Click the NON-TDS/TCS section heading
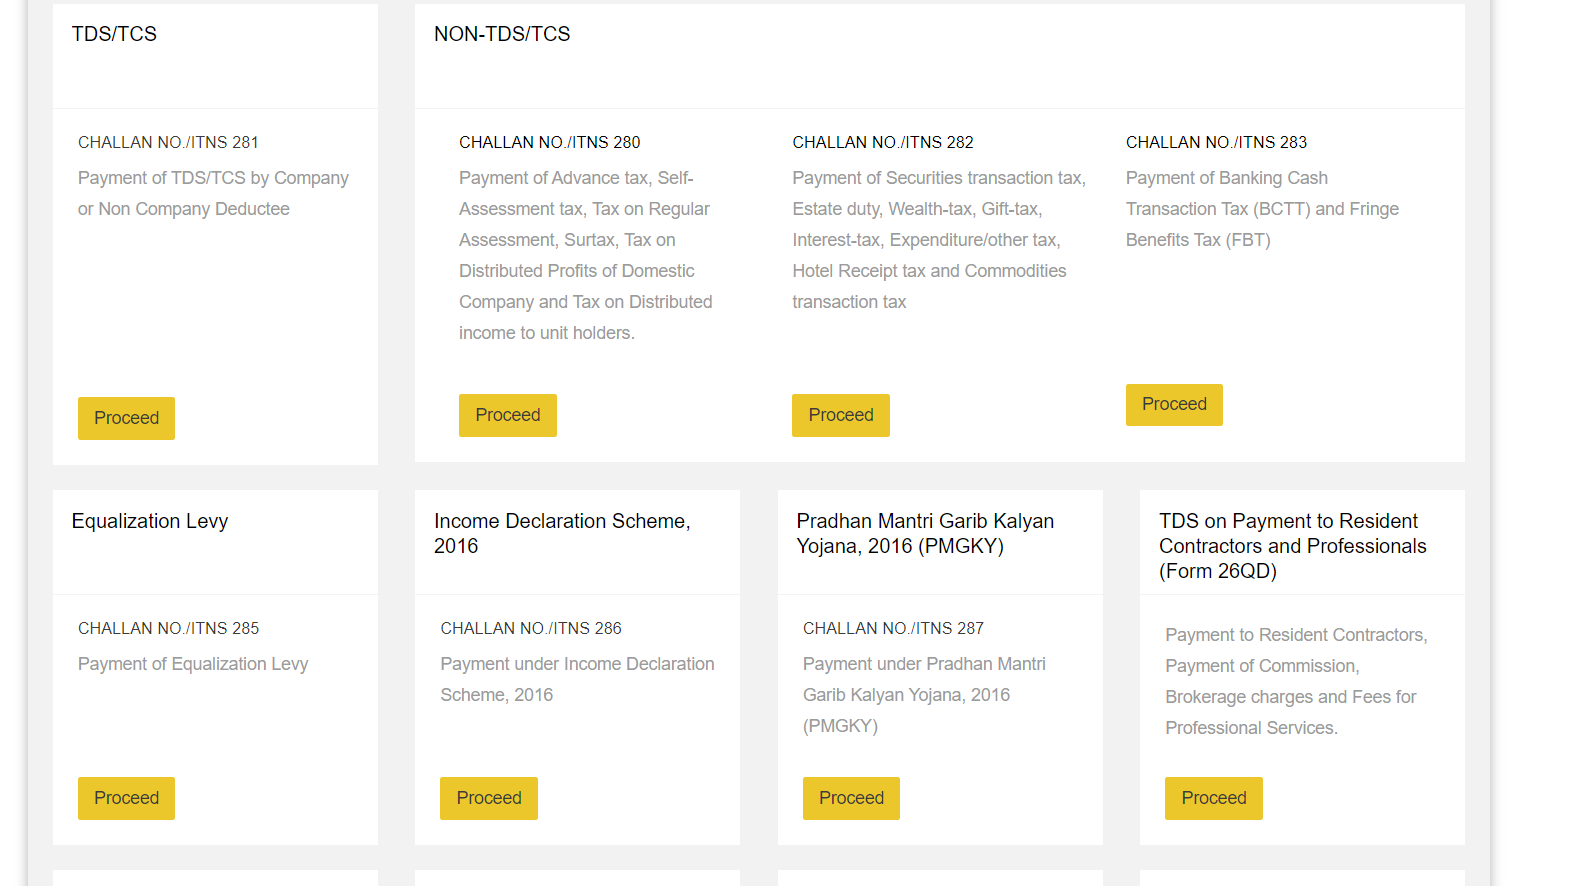Image resolution: width=1578 pixels, height=886 pixels. pos(502,34)
